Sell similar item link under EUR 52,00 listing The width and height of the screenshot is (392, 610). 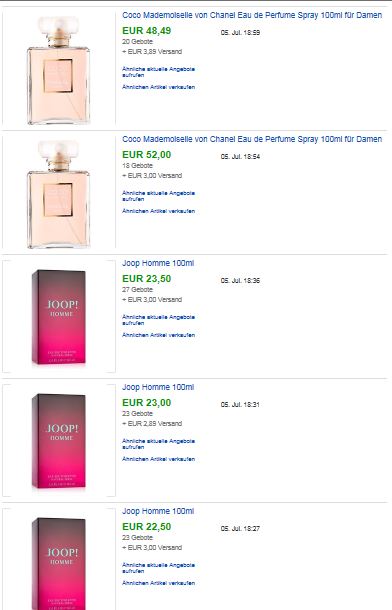158,211
